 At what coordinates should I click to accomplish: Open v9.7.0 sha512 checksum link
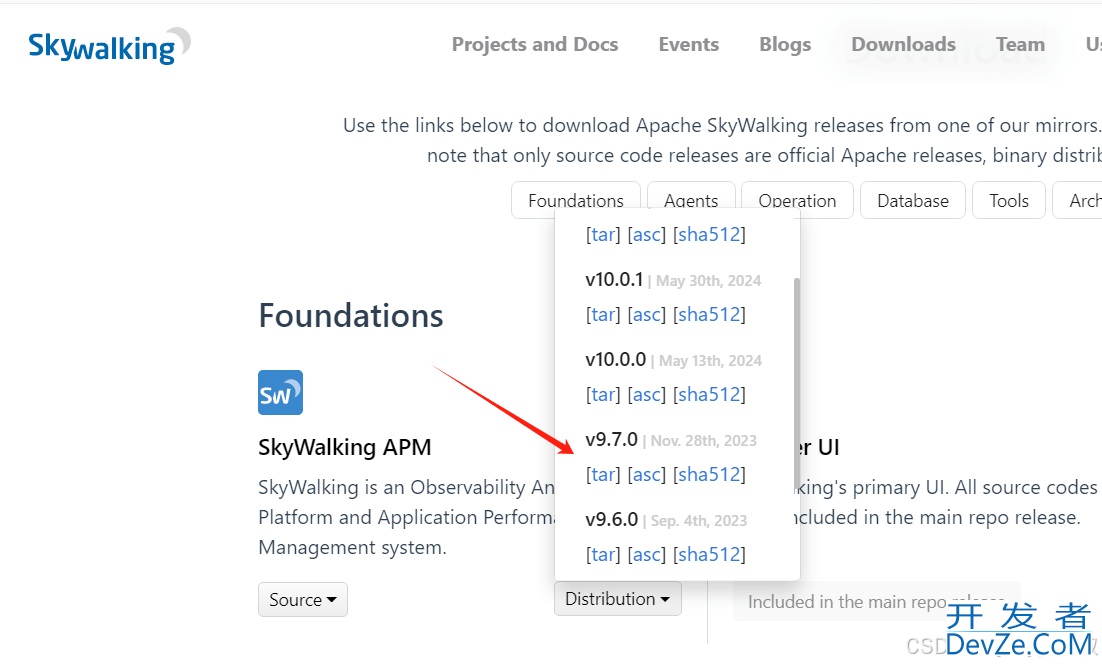click(x=709, y=474)
